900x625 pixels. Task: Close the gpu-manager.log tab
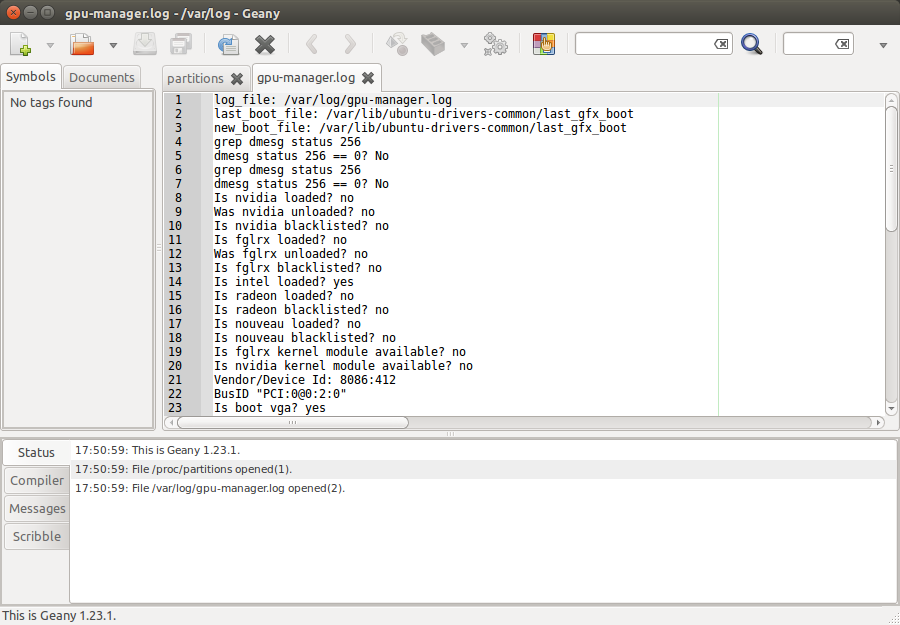[x=368, y=77]
